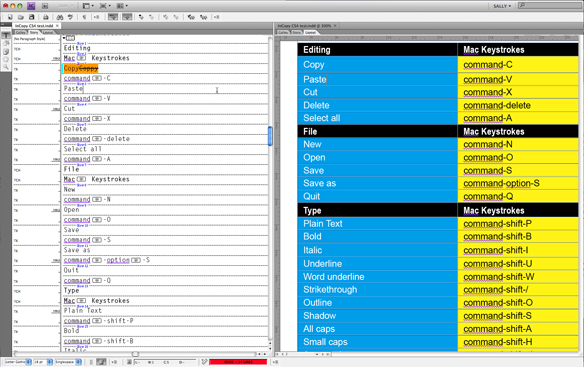The image size is (584, 367).
Task: Click 'Word underline' cell in layout
Action: click(x=377, y=276)
